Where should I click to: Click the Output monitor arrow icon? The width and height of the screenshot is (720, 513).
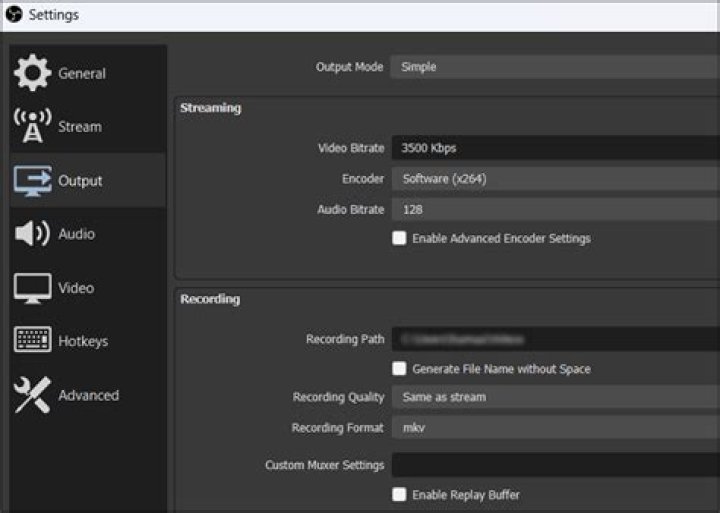pos(32,180)
